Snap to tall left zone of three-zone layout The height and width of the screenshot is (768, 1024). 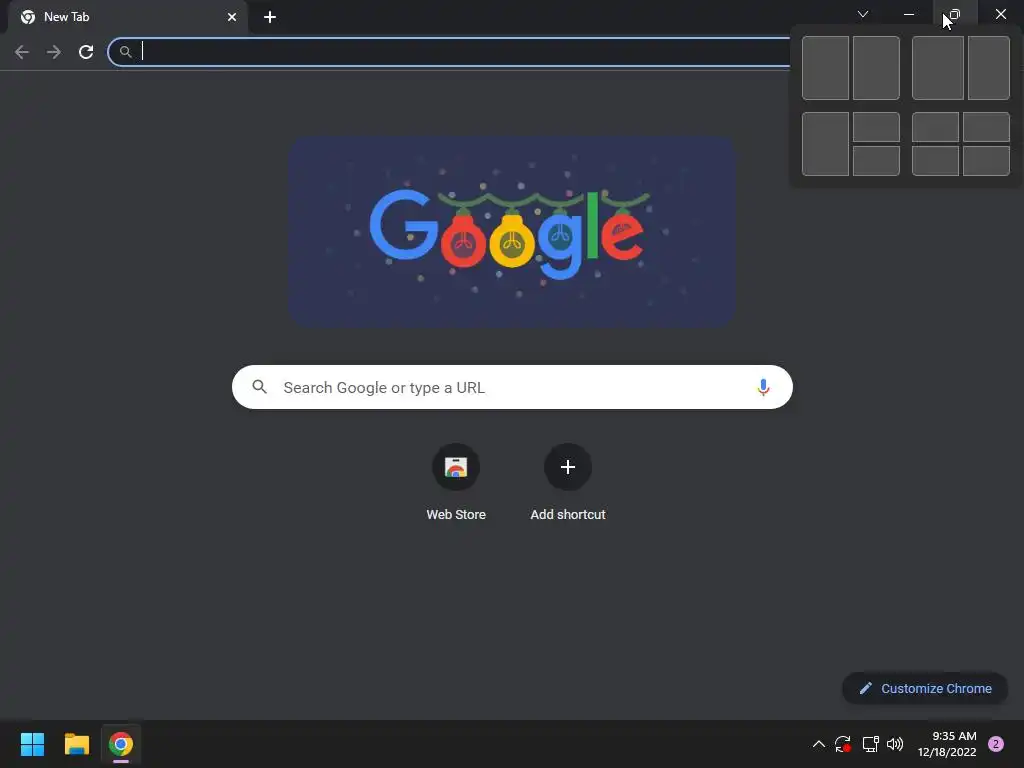825,144
